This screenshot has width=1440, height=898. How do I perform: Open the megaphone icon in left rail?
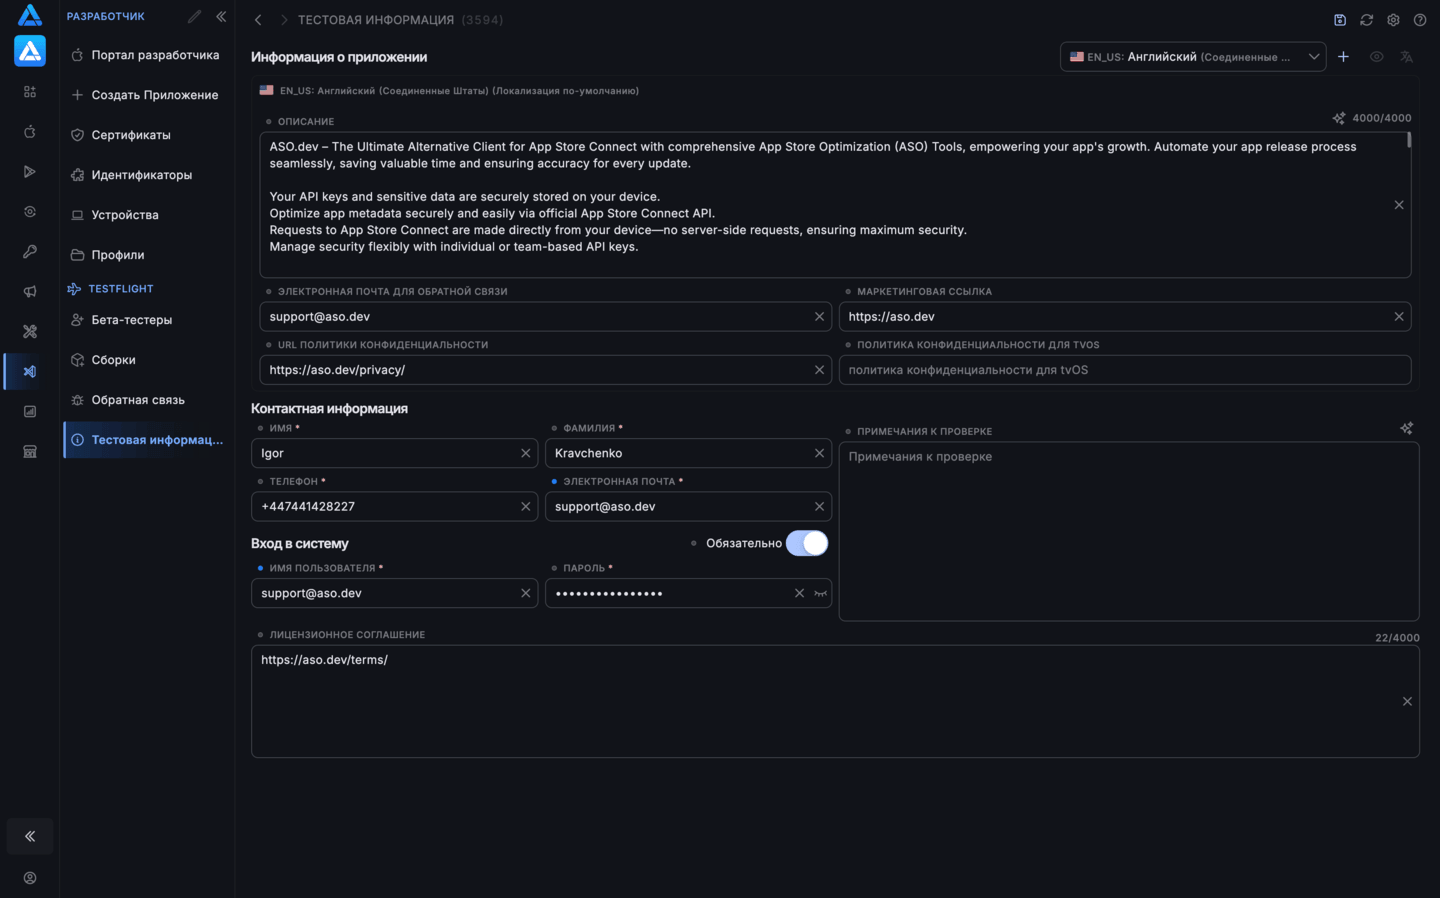pos(30,292)
